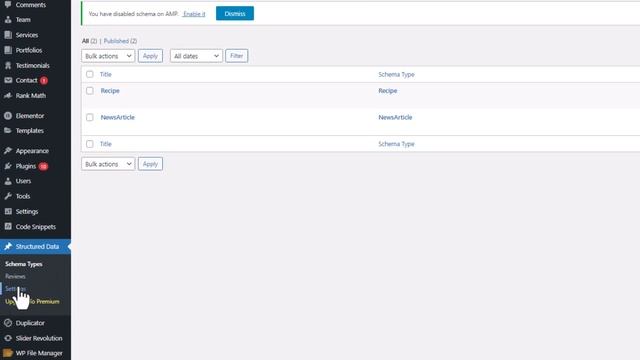
Task: Click the Code Snippets icon
Action: click(8, 227)
